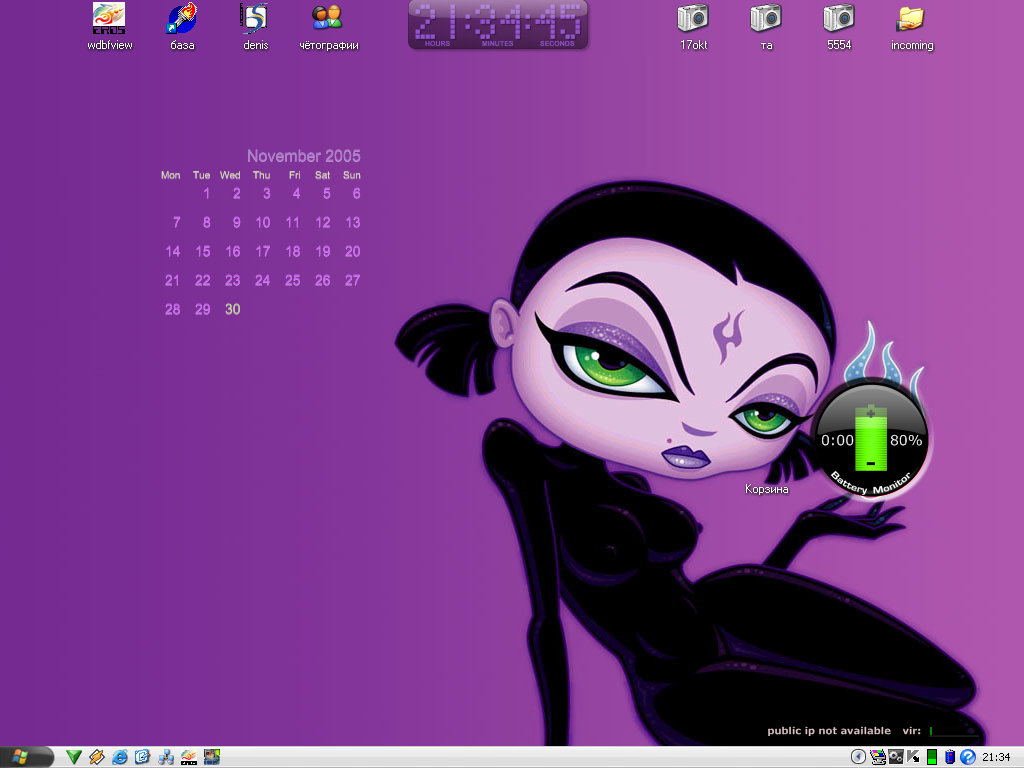This screenshot has height=768, width=1024.
Task: Expand hidden system tray icons arrow
Action: (x=858, y=757)
